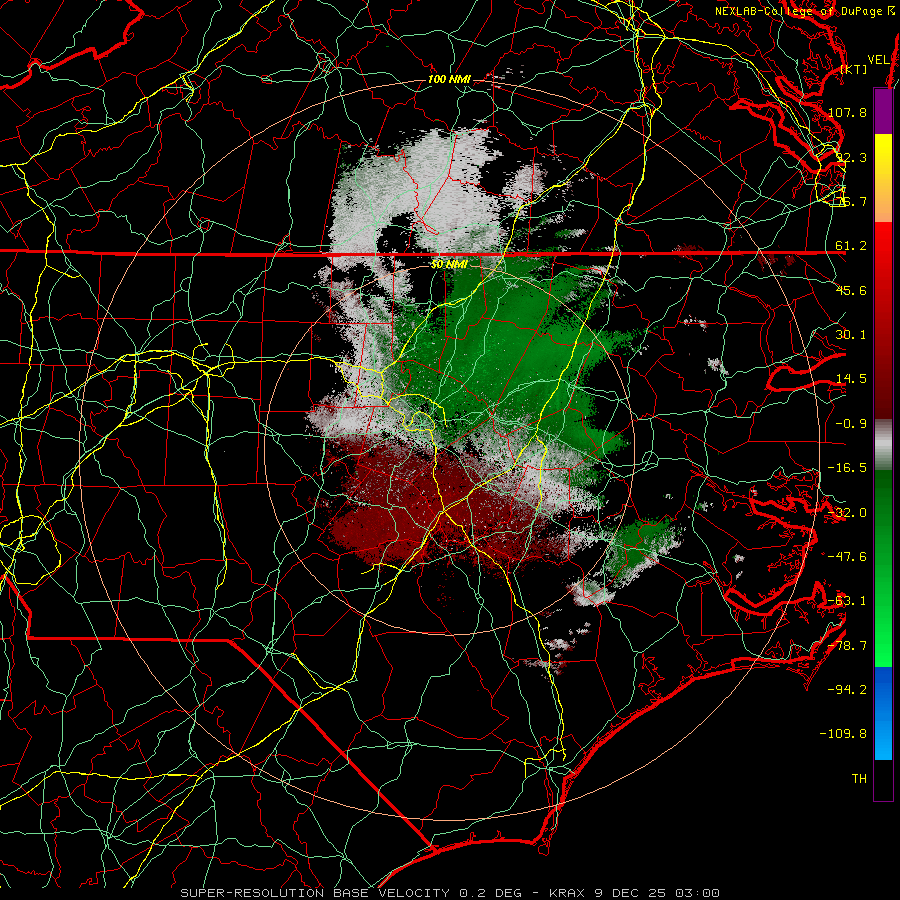Click the -63.1 legend value
This screenshot has height=900, width=900.
coord(847,601)
